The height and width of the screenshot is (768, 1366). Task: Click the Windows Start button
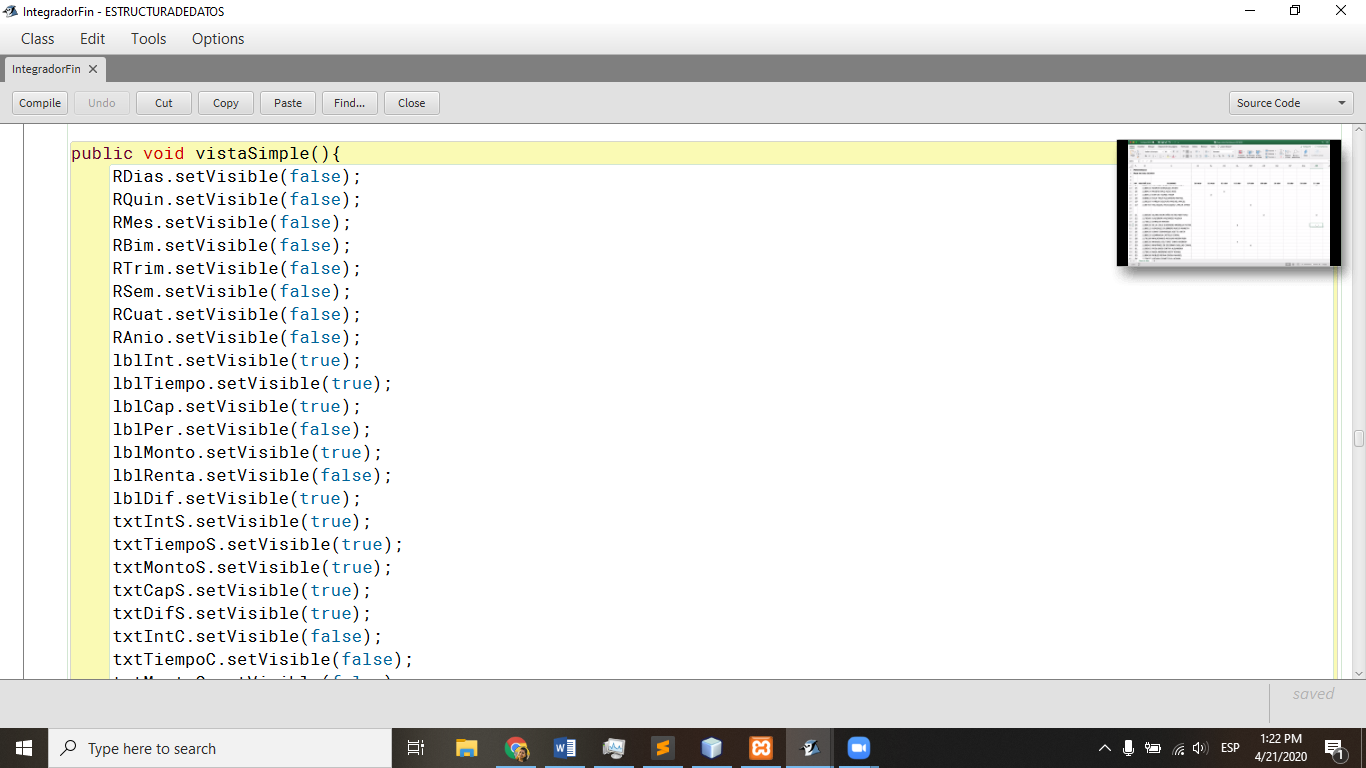(x=24, y=748)
